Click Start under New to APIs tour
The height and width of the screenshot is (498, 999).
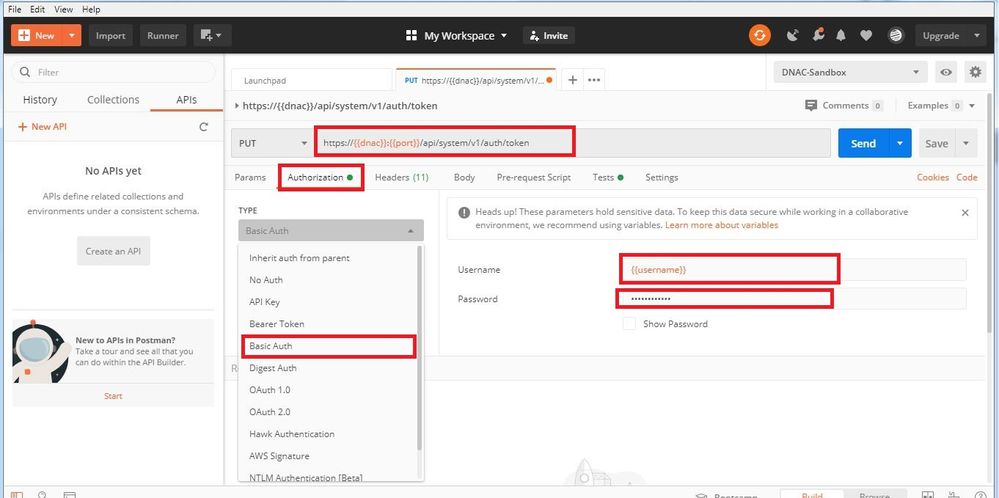point(113,396)
